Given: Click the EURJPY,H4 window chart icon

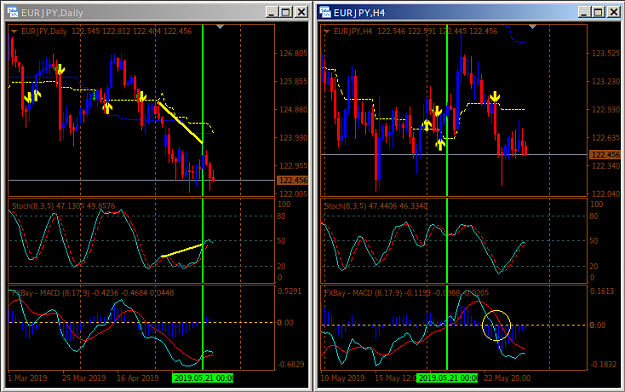Looking at the screenshot, I should click(325, 12).
